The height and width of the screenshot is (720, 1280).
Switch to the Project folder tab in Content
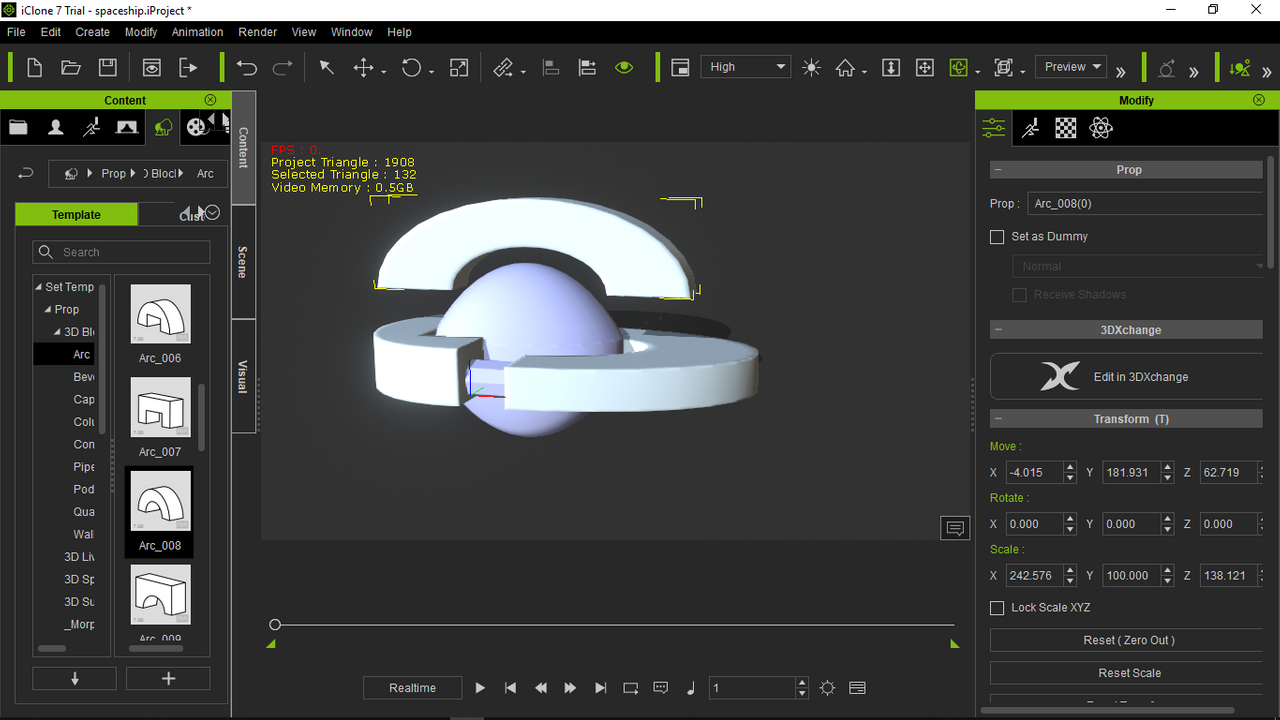[x=18, y=127]
